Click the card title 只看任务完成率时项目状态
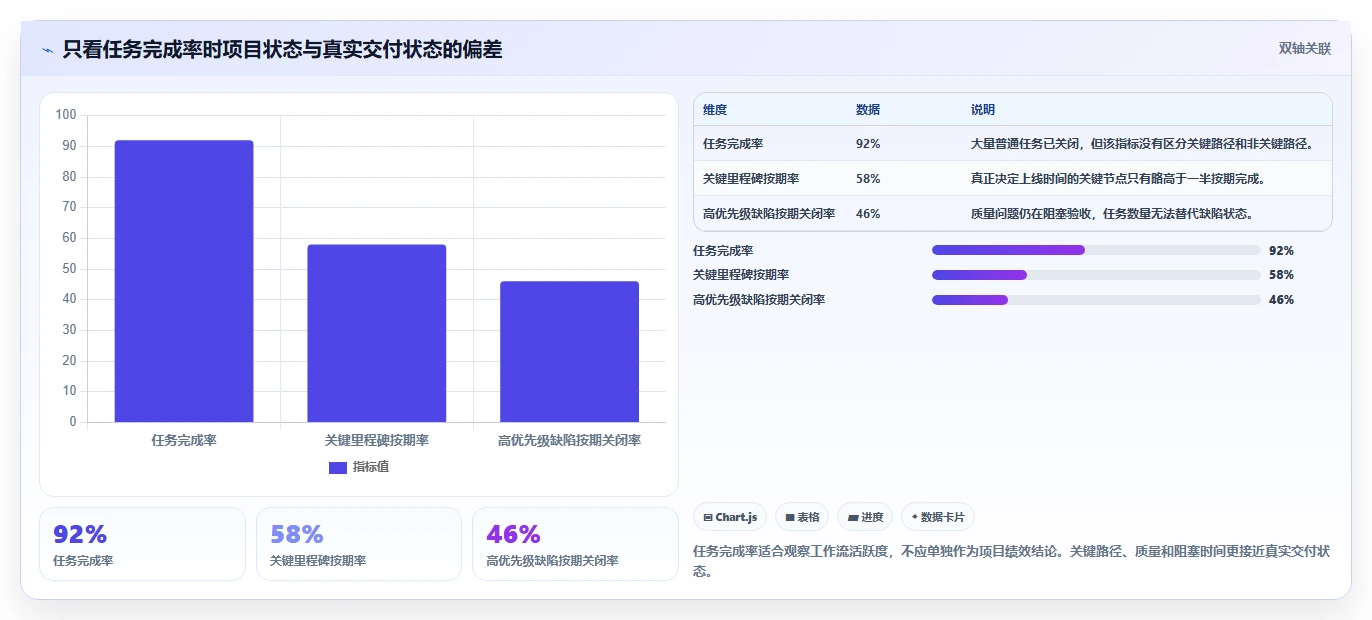Image resolution: width=1372 pixels, height=620 pixels. 282,49
